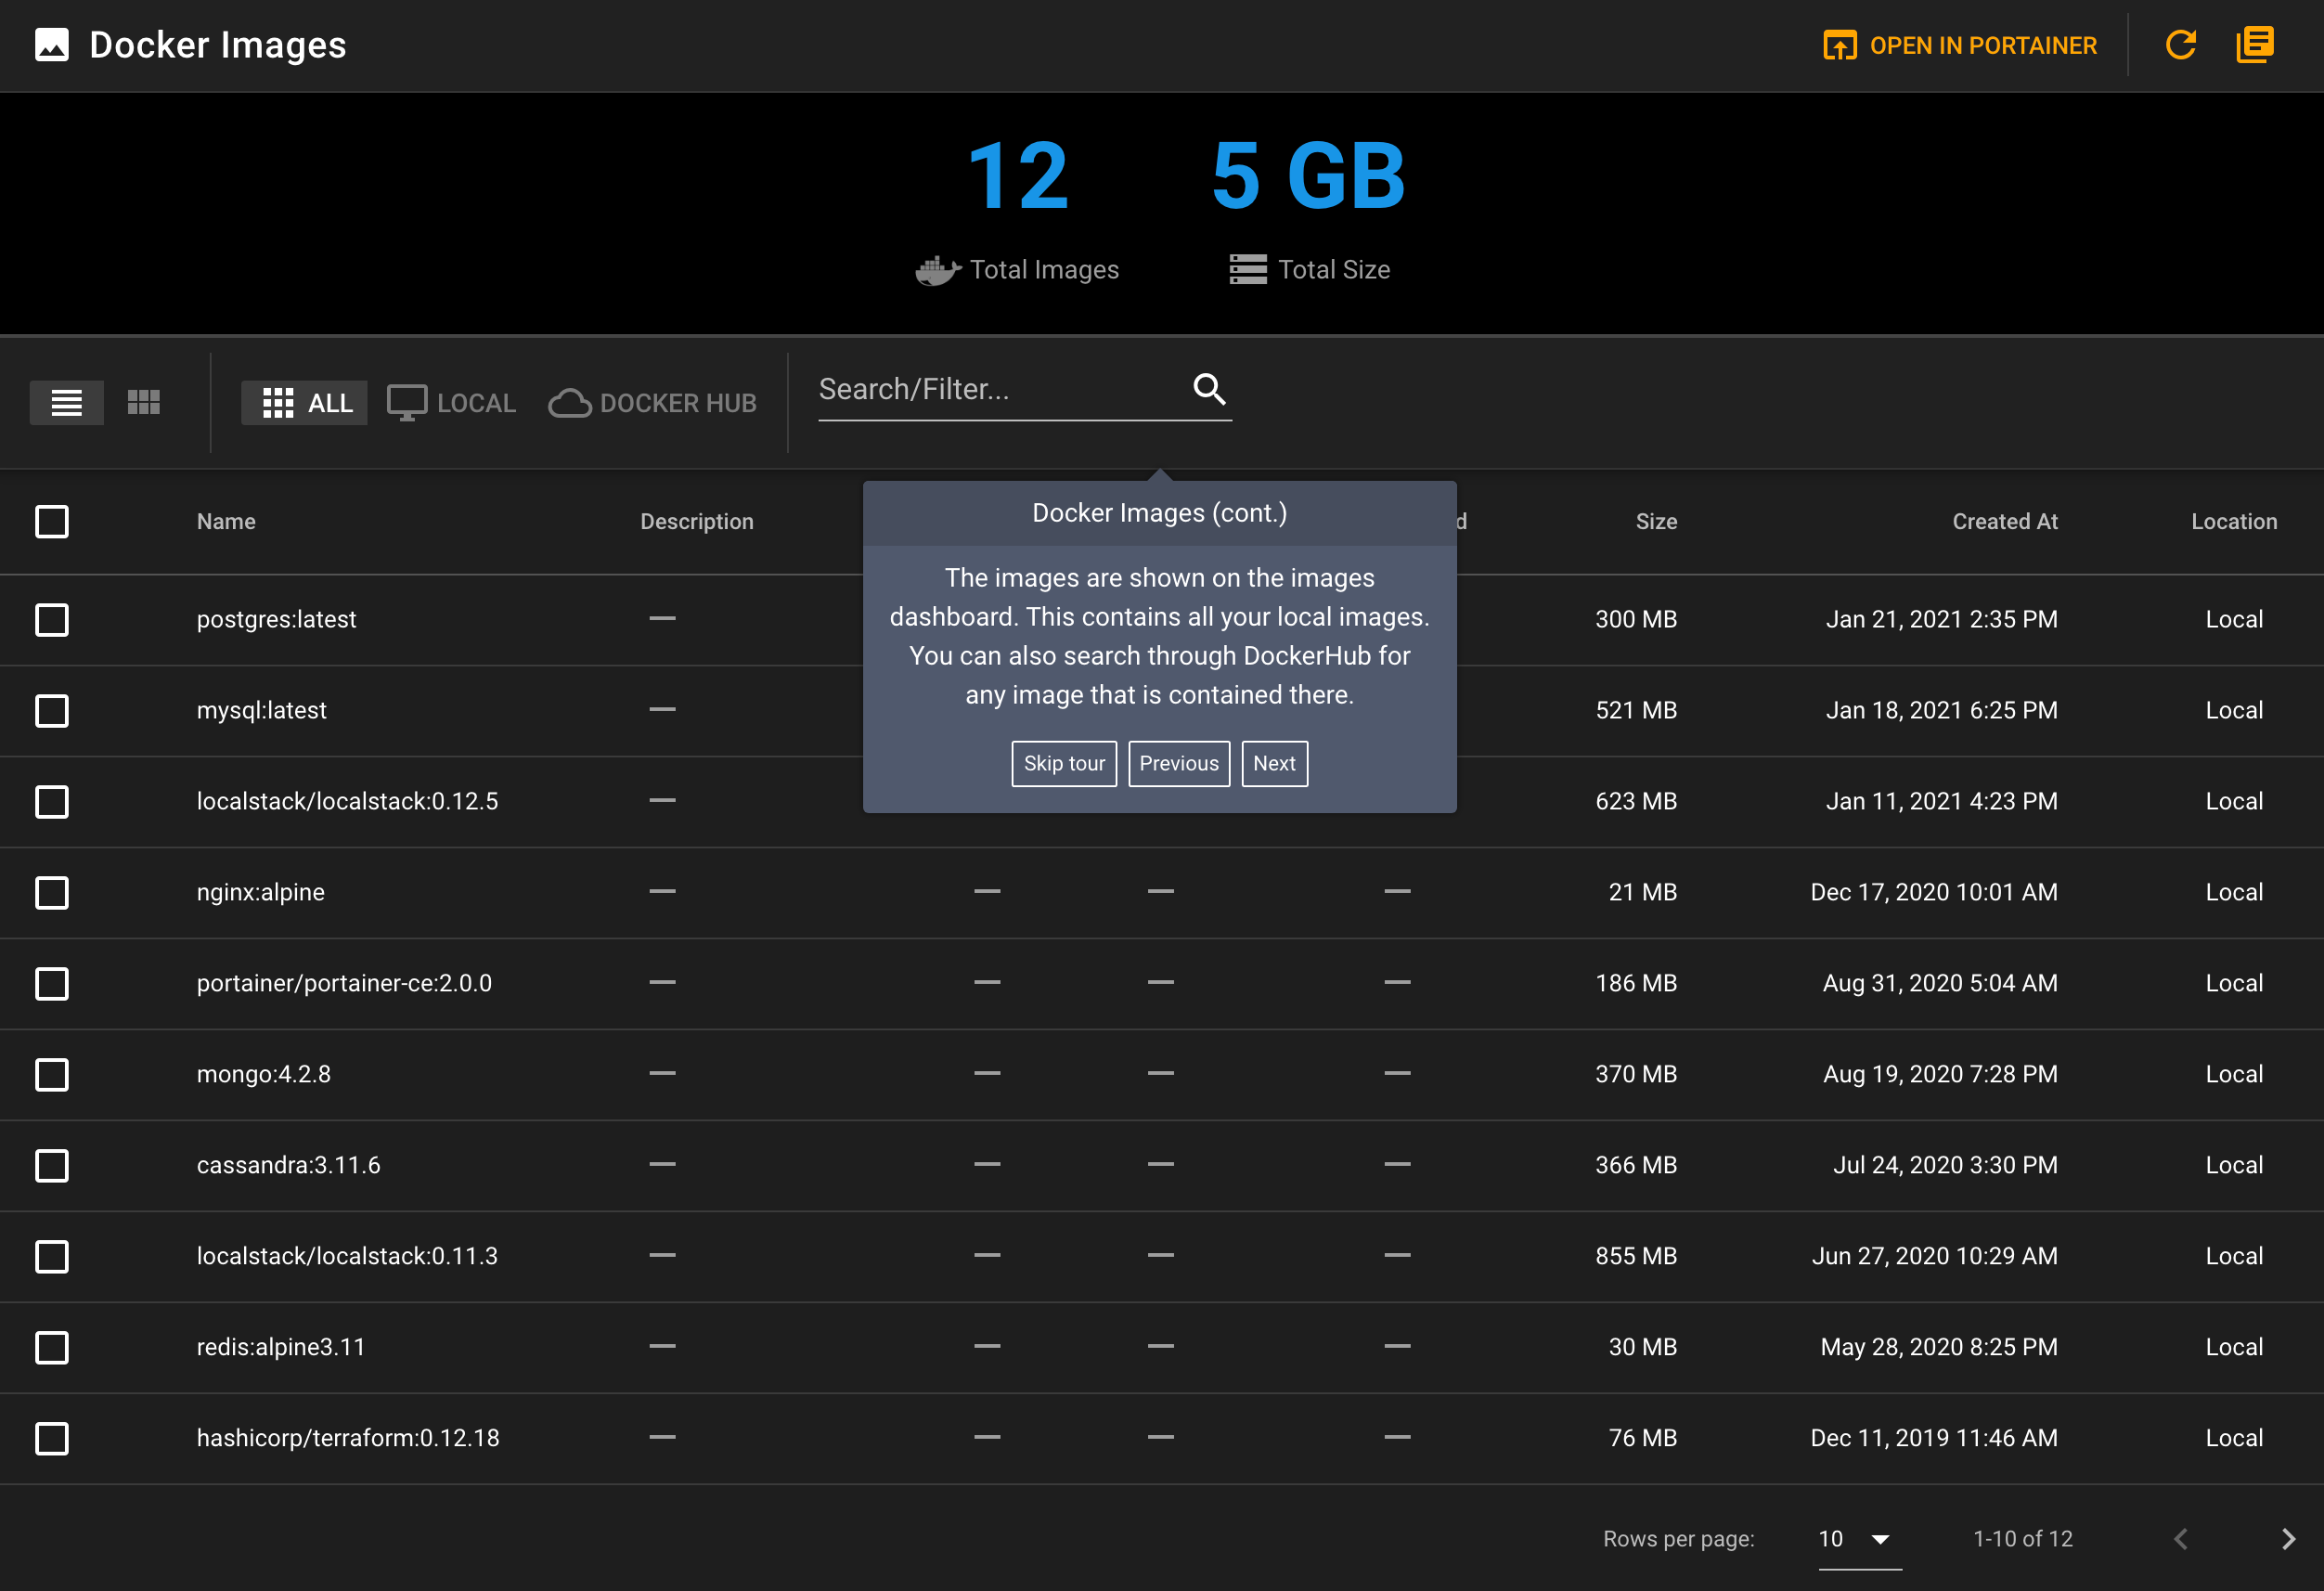The height and width of the screenshot is (1591, 2324).
Task: Sort by Location column header
Action: 2234,522
